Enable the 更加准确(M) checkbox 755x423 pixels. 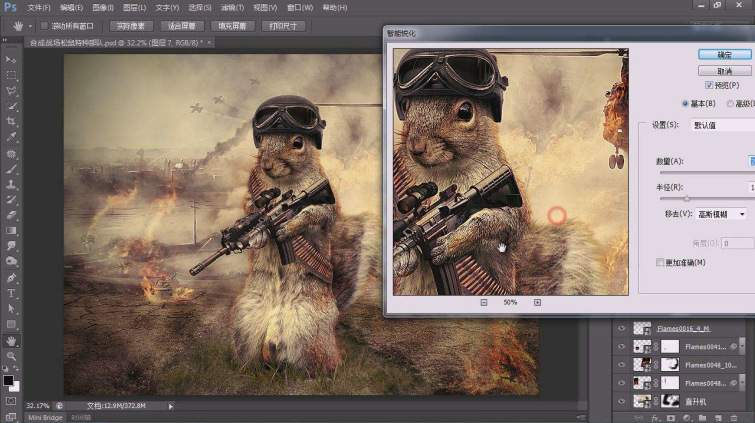coord(660,263)
